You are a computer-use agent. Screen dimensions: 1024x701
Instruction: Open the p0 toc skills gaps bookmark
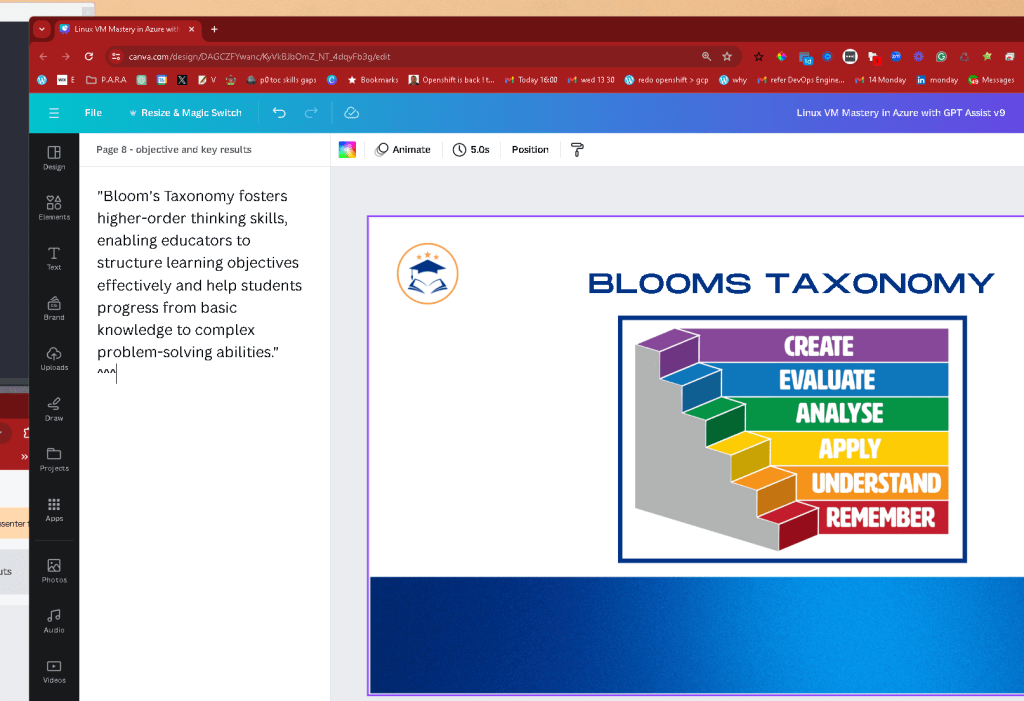tap(281, 80)
